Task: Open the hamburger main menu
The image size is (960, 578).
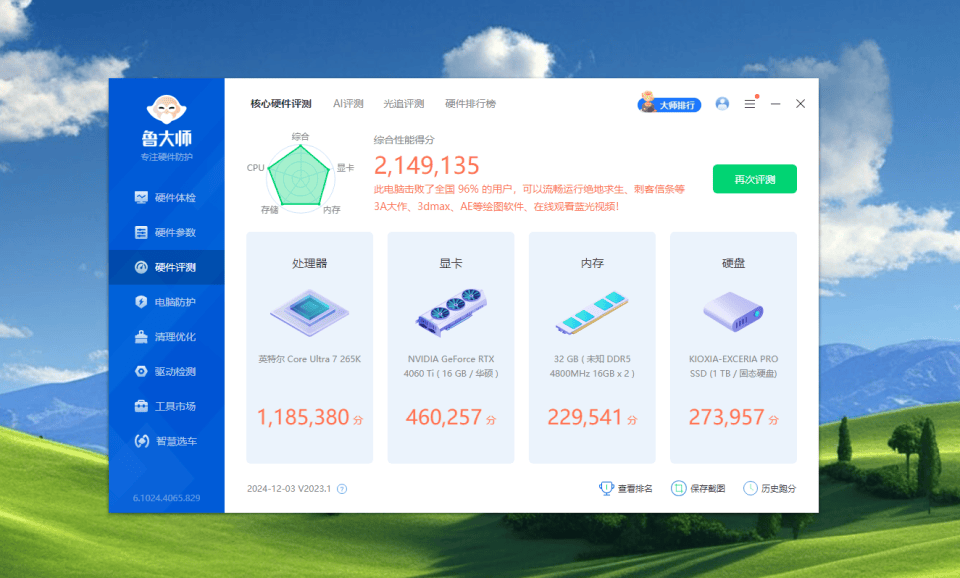Action: tap(750, 103)
